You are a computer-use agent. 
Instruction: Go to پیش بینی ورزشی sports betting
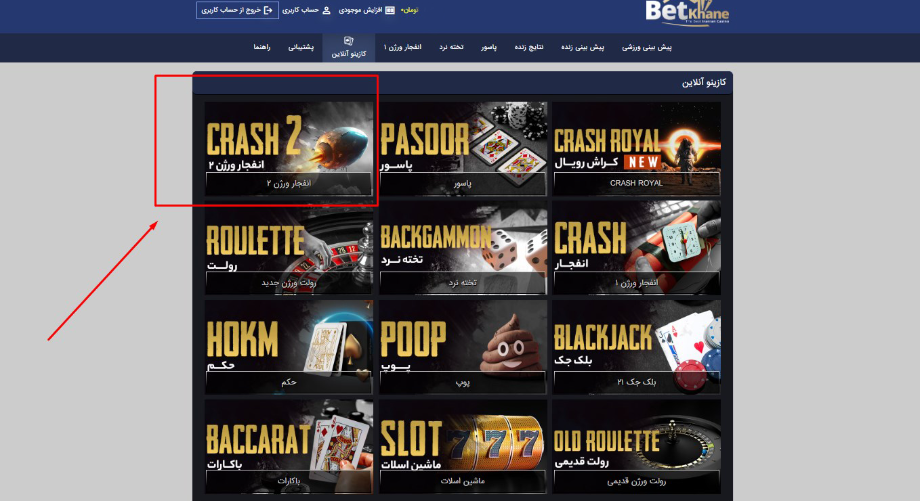pos(647,47)
